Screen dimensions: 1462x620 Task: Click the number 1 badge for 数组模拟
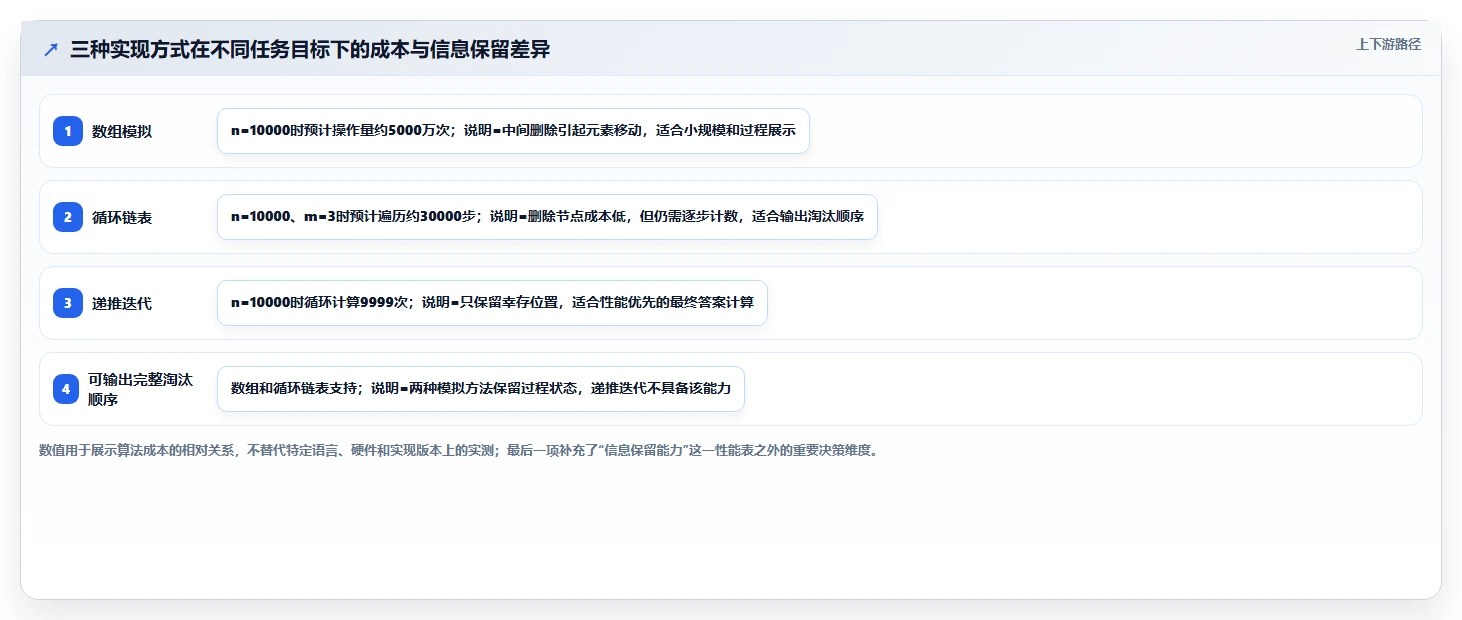point(68,131)
